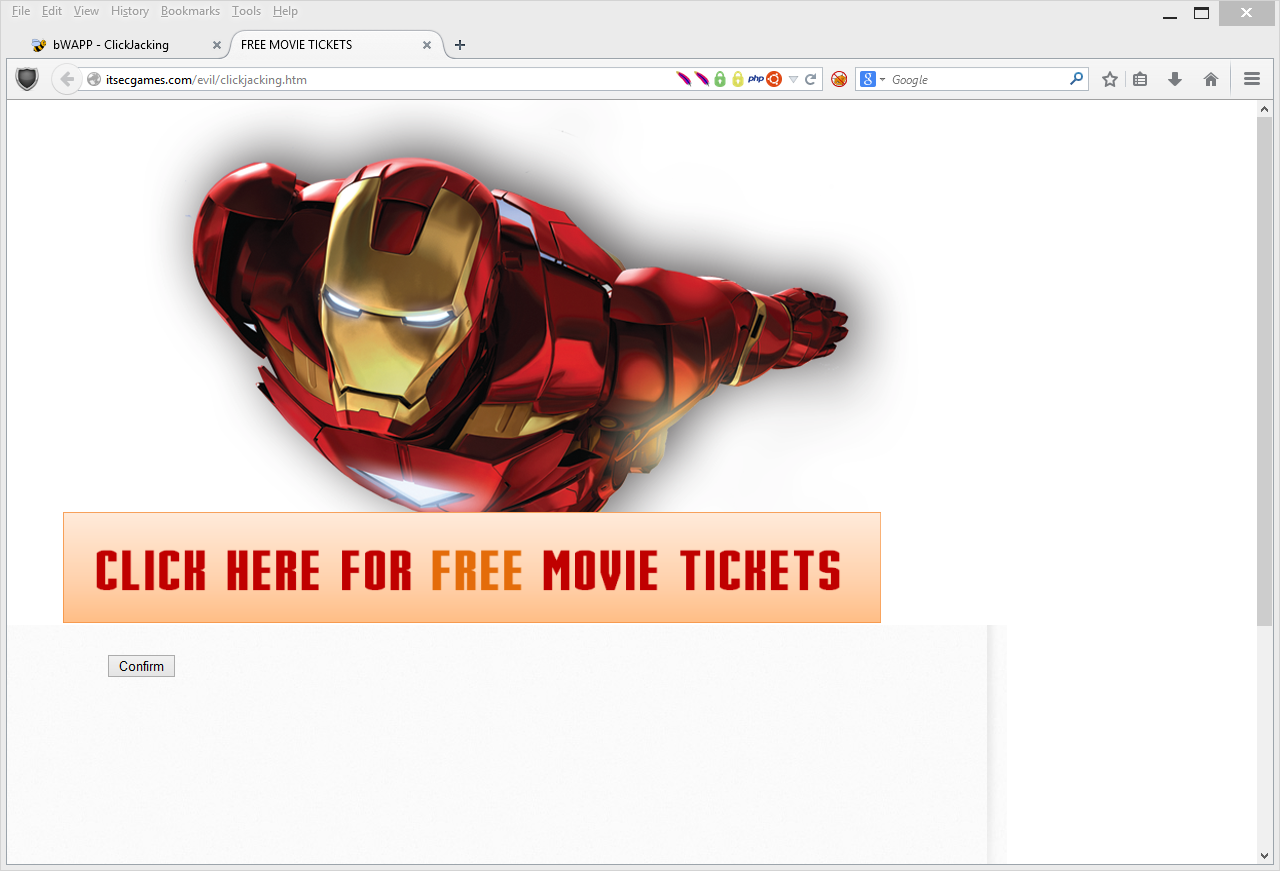Viewport: 1280px width, 871px height.
Task: Expand the URL history dropdown arrow
Action: [x=793, y=79]
